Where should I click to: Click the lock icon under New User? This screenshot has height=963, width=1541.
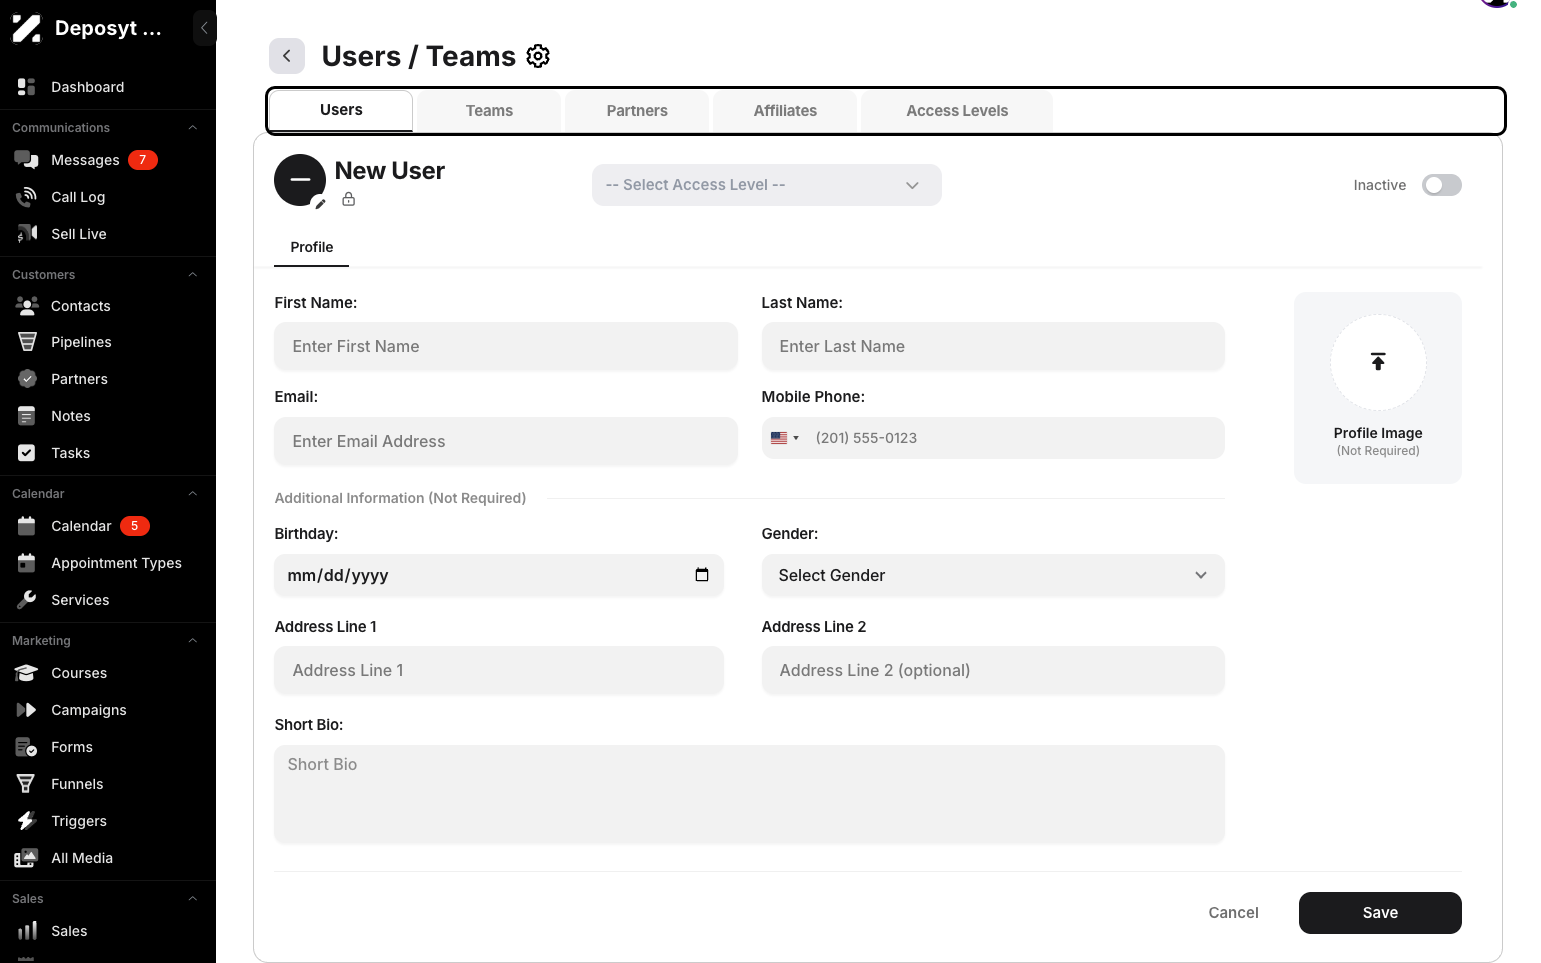click(x=348, y=199)
